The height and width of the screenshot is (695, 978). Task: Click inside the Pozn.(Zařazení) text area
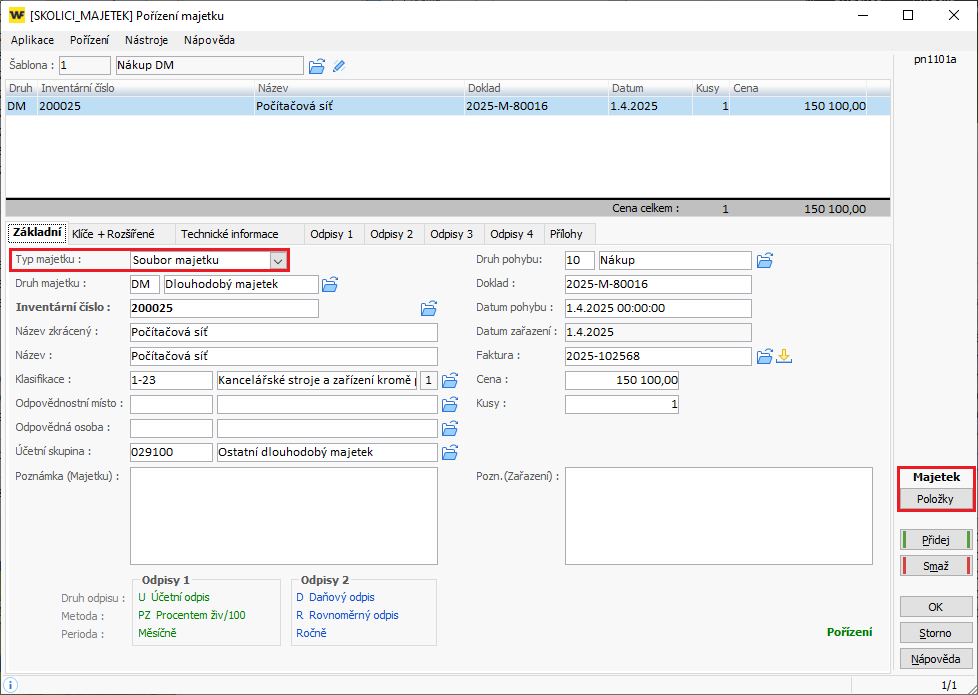(719, 516)
